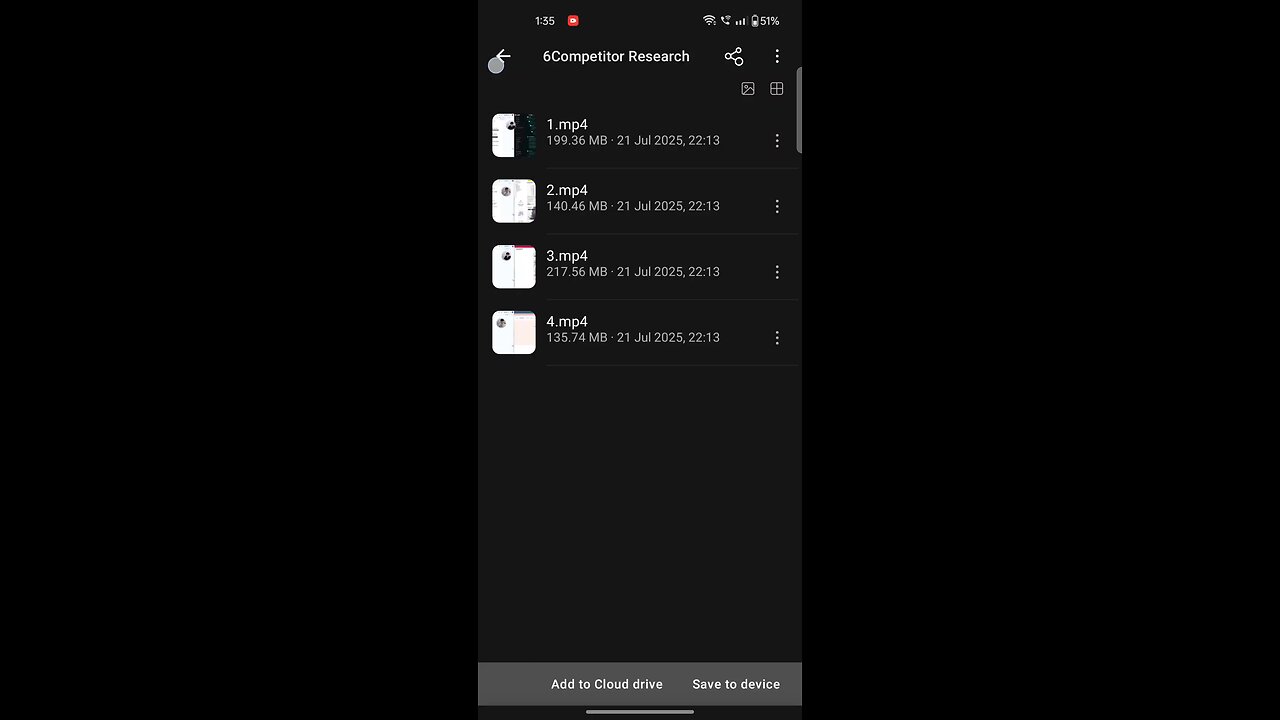Viewport: 1280px width, 720px height.
Task: Open the 2.mp4 video thumbnail
Action: click(x=514, y=201)
